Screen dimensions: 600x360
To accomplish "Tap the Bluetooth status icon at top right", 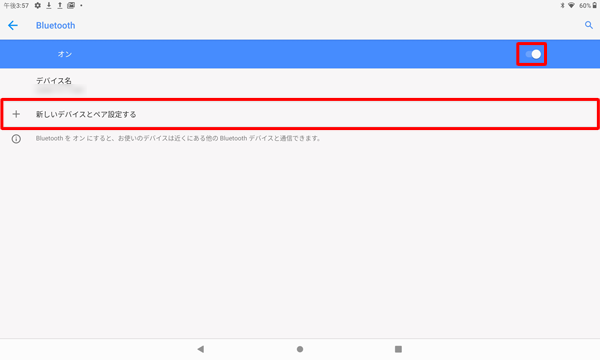I will click(562, 5).
